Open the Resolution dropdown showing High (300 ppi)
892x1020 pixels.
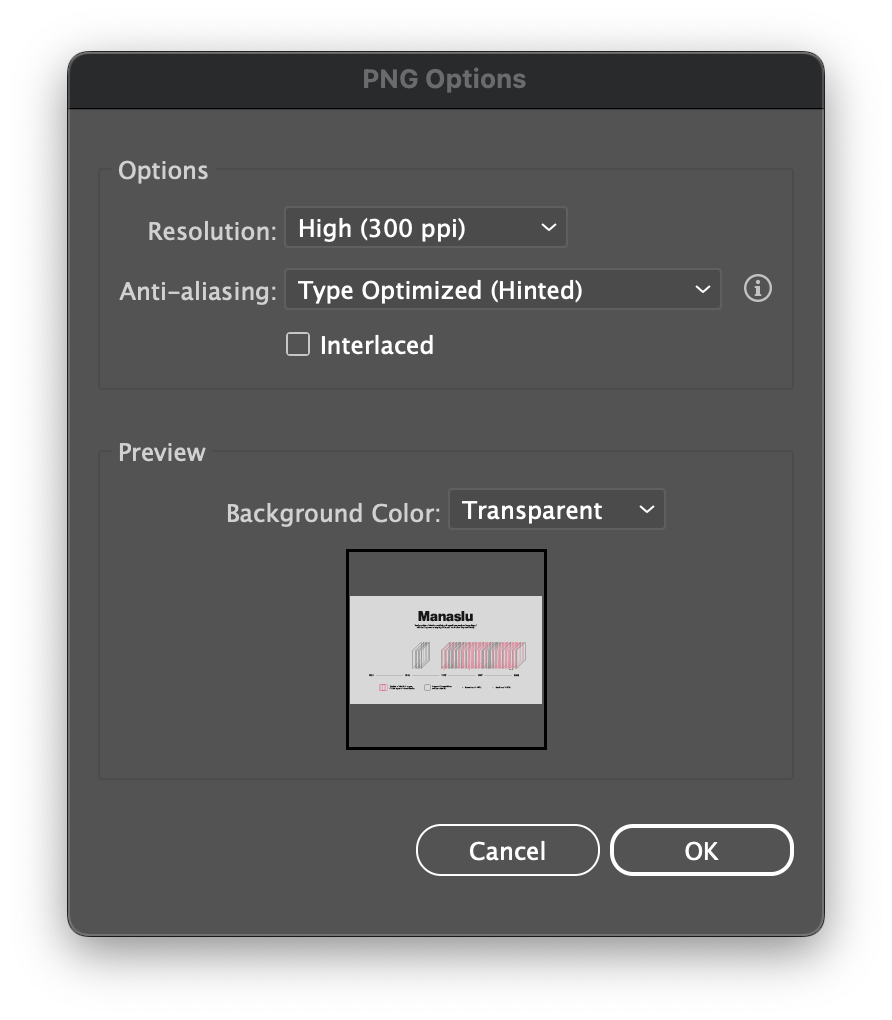[425, 228]
